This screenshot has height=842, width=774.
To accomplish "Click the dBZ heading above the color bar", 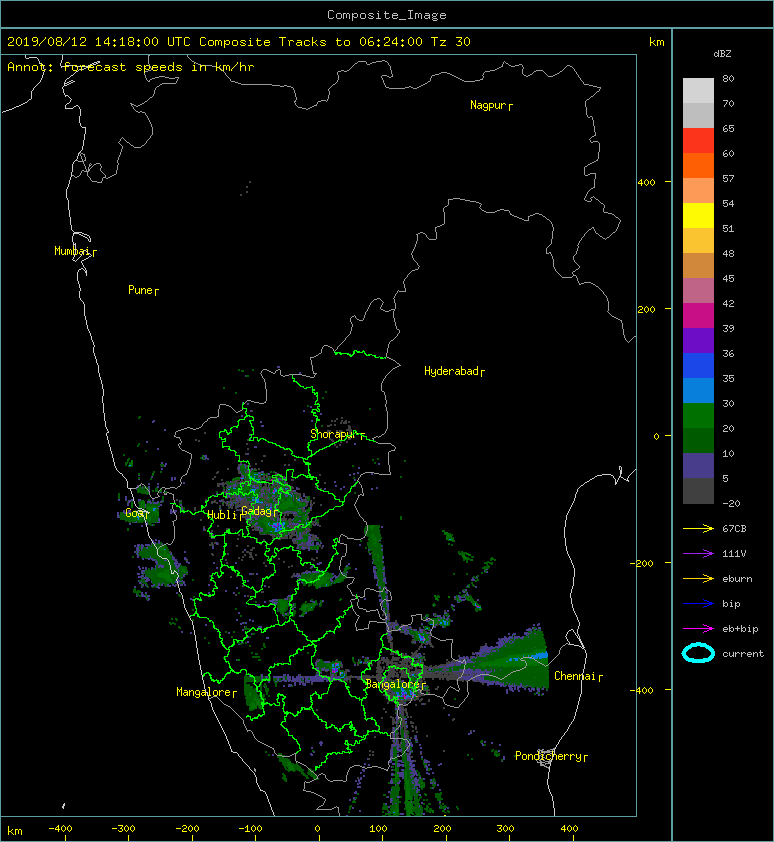I will [x=722, y=54].
